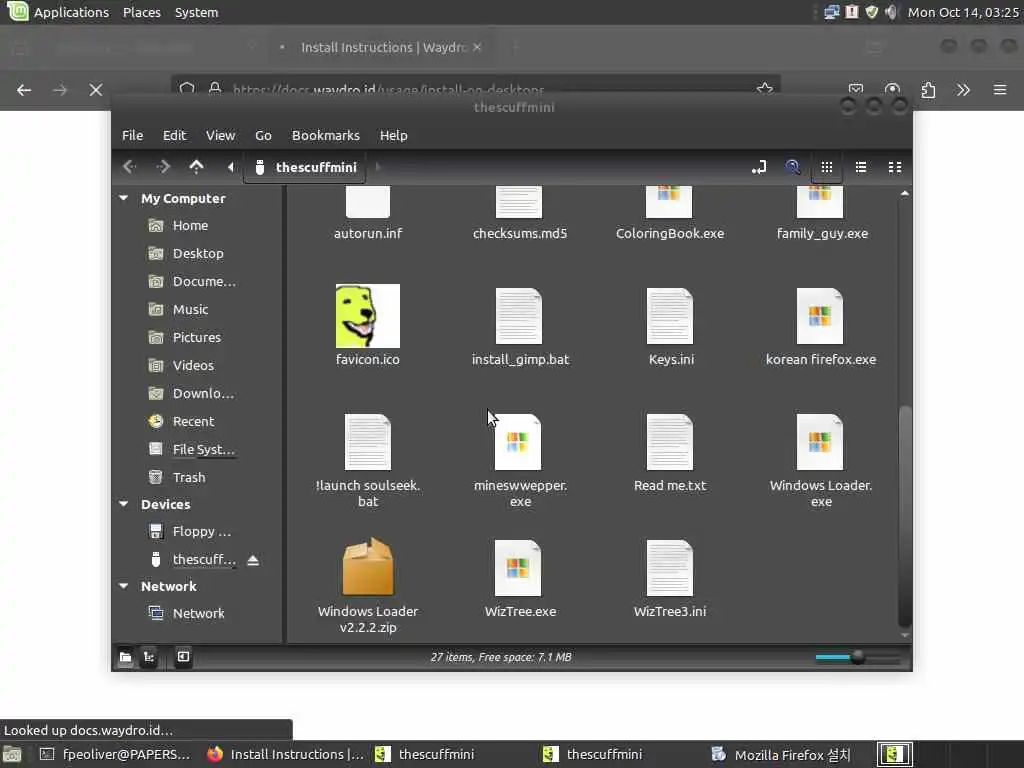Click the file pane vertical scrollbar
The image size is (1024, 768).
[x=904, y=516]
